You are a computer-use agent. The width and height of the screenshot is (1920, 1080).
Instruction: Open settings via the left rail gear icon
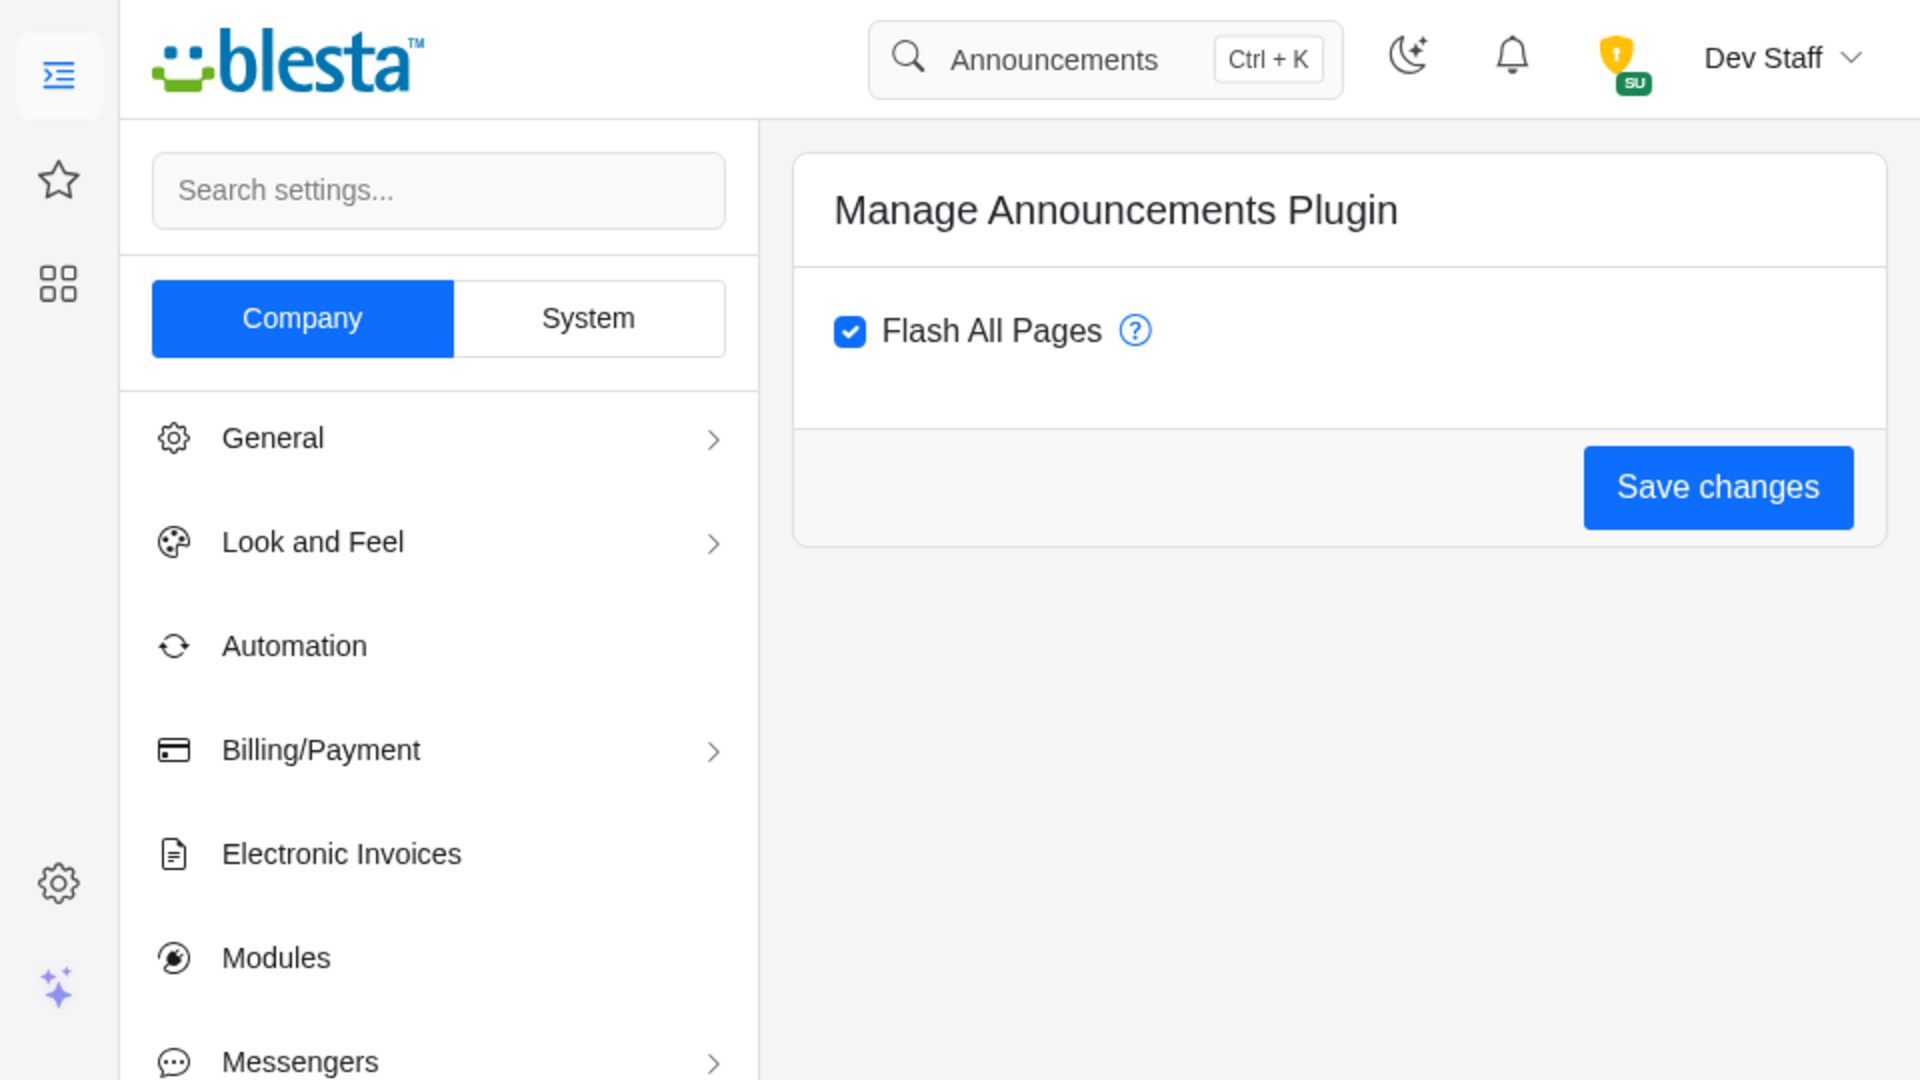tap(59, 883)
